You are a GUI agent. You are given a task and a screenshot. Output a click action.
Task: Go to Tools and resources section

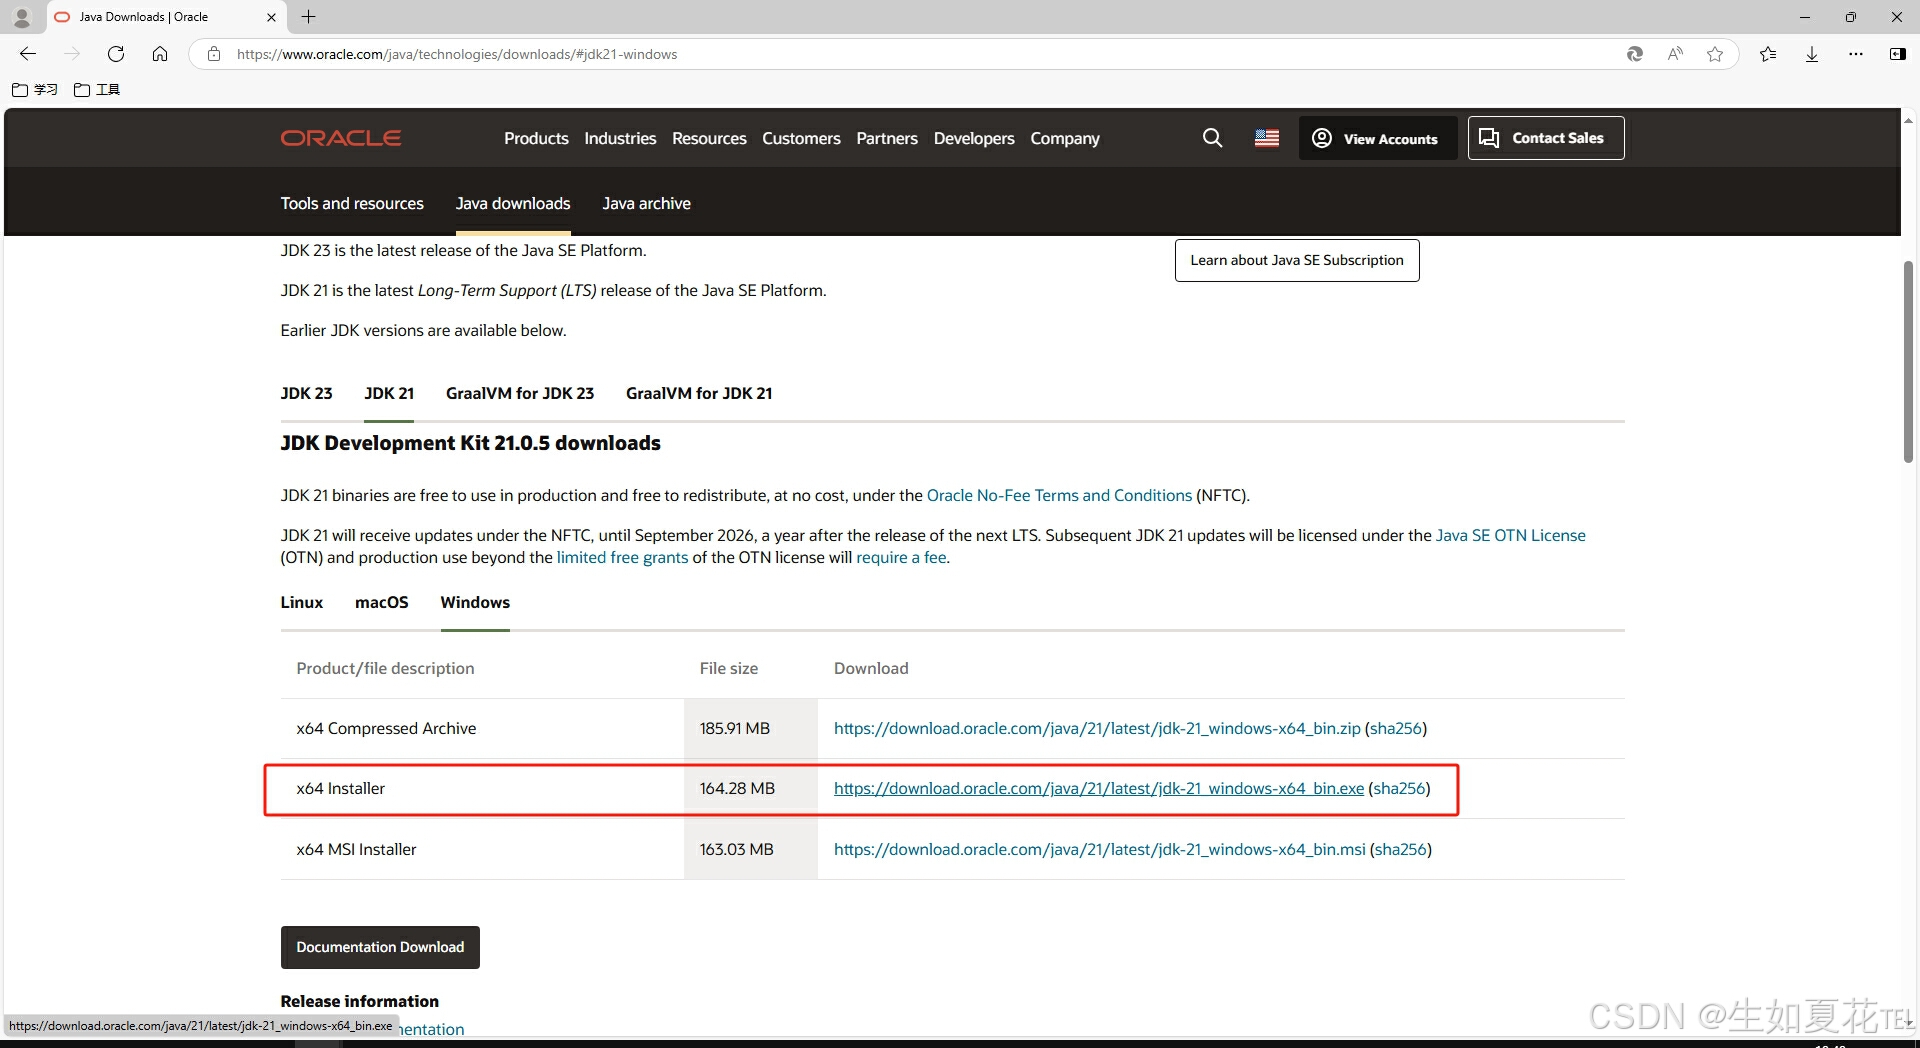pos(352,203)
